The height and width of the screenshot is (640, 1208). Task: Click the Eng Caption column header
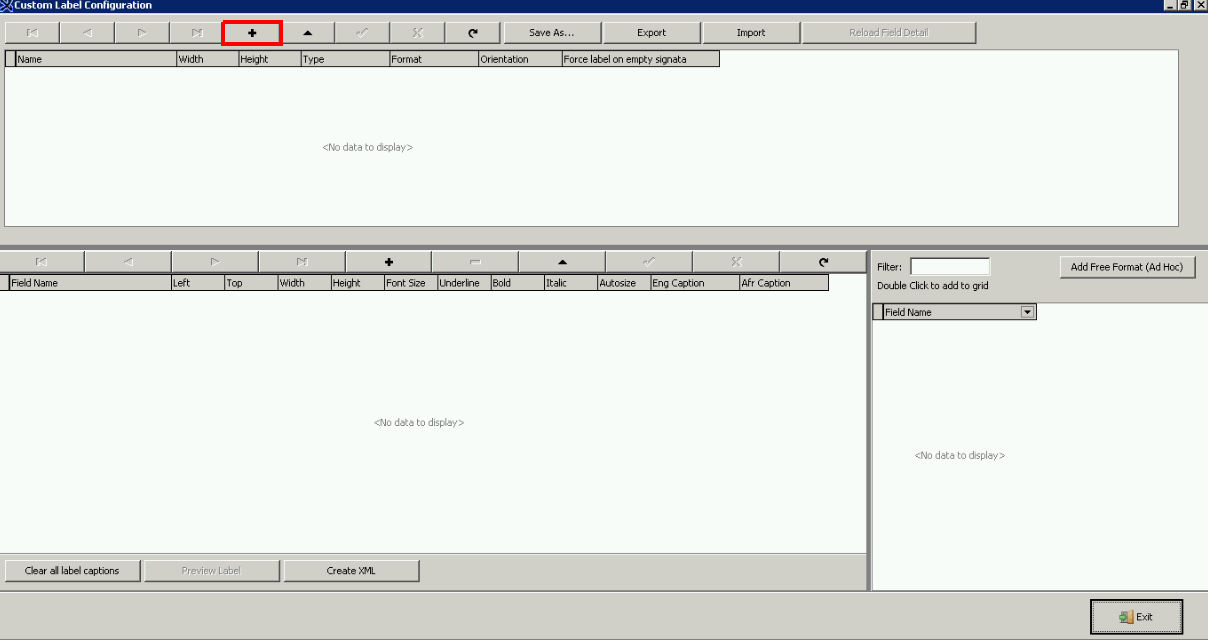(x=695, y=283)
